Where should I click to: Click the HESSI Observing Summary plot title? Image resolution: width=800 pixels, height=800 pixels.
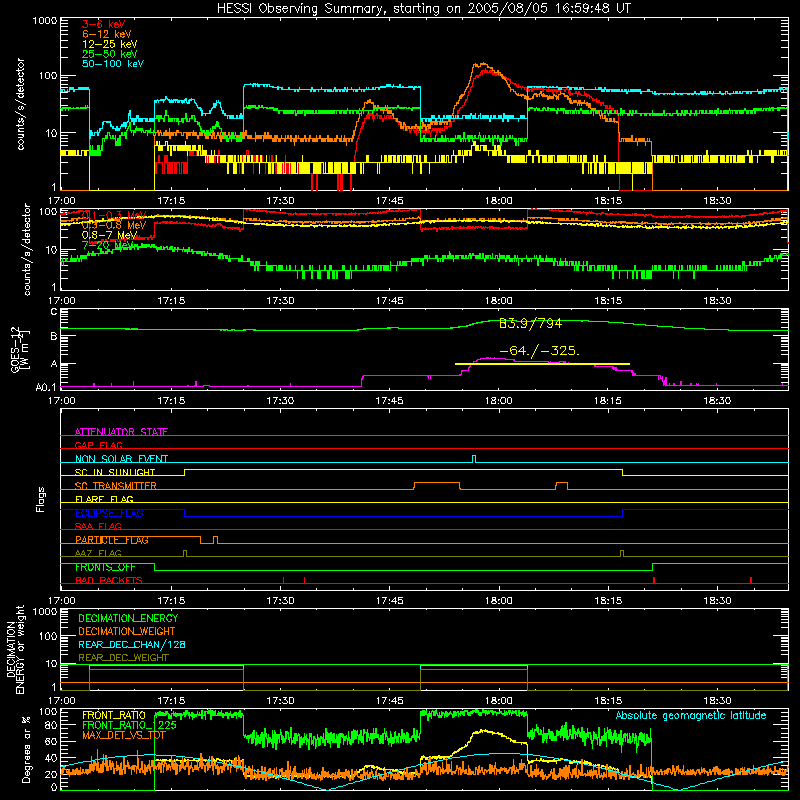[x=424, y=8]
